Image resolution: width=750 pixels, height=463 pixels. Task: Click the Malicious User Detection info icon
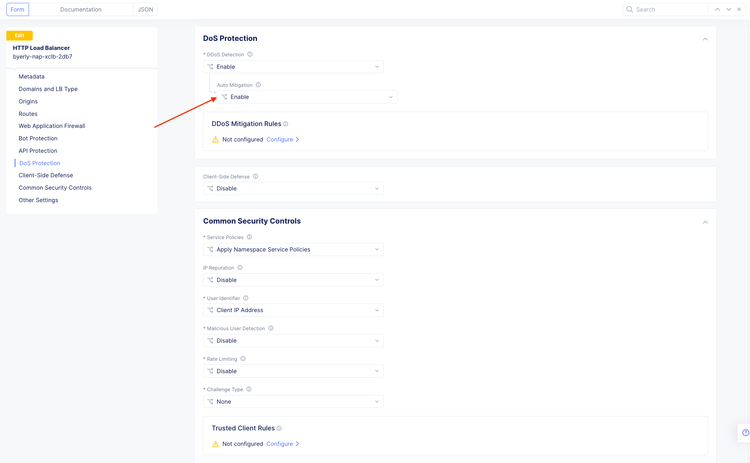point(271,328)
